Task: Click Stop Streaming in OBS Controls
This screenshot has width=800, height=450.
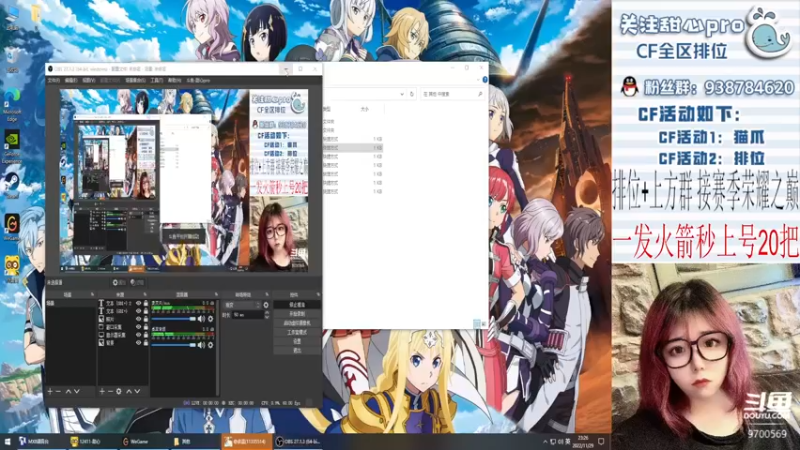Action: pyautogui.click(x=297, y=305)
